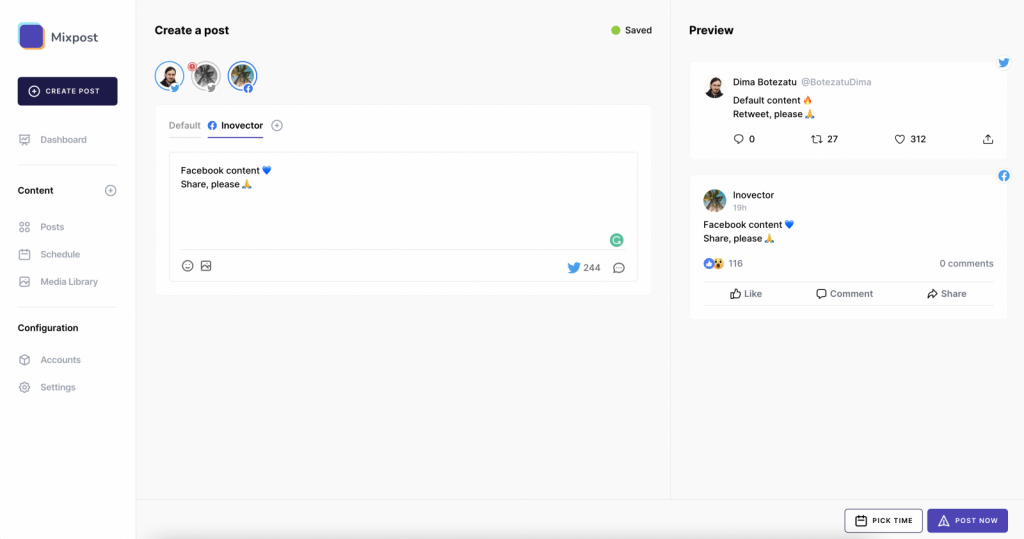Click Share in Facebook preview
The image size is (1024, 539).
[x=946, y=294]
